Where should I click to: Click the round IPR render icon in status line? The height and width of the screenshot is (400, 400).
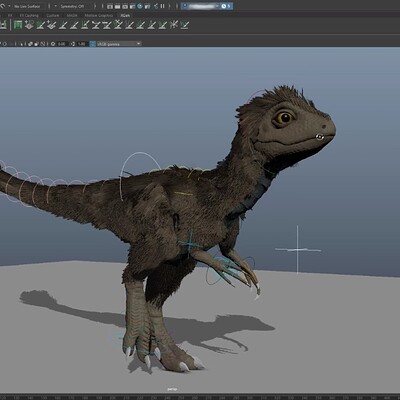pos(140,6)
